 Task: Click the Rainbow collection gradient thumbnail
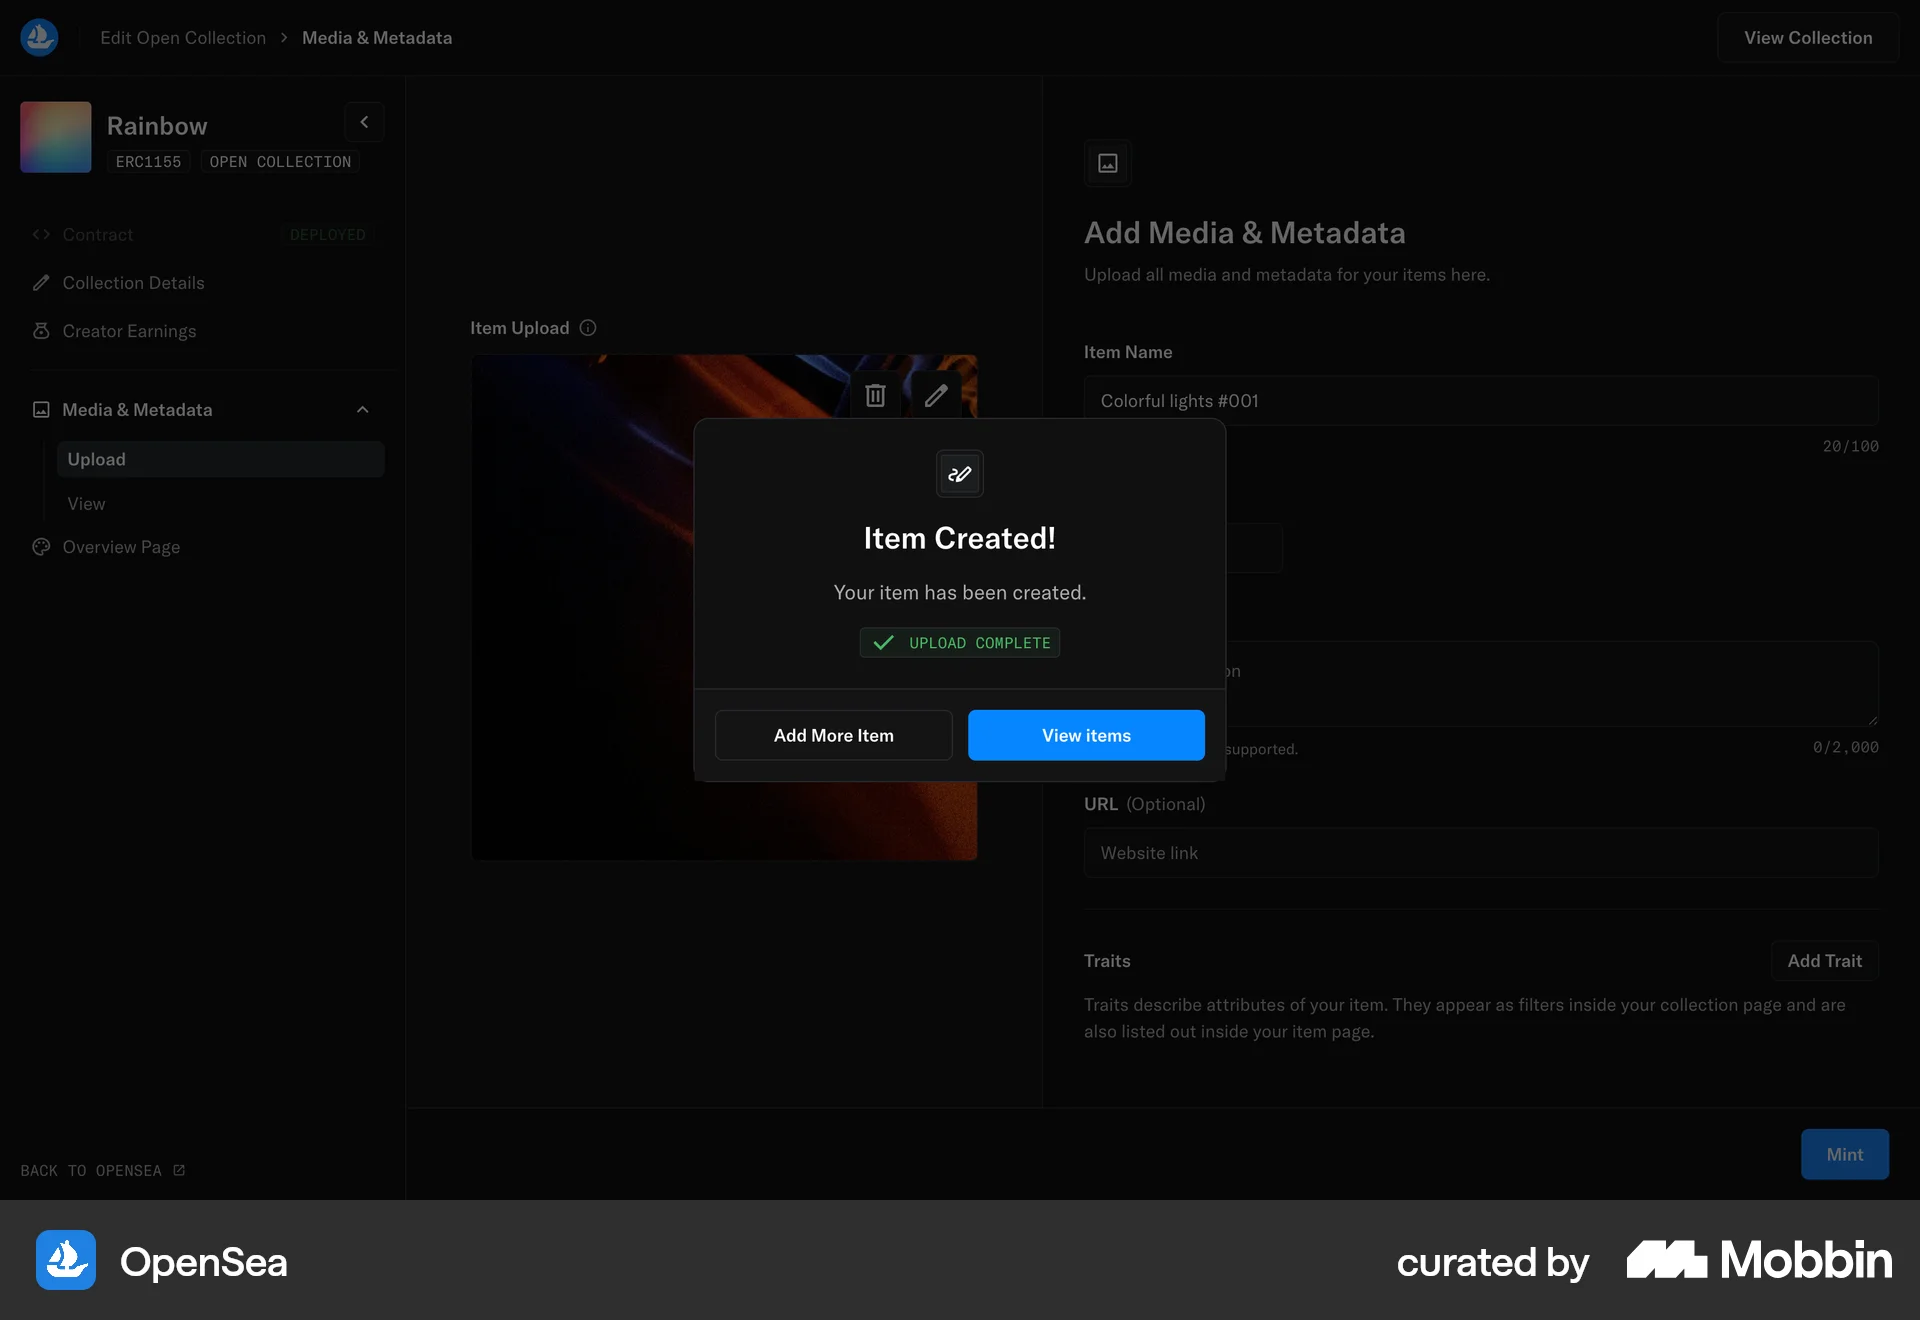point(55,136)
